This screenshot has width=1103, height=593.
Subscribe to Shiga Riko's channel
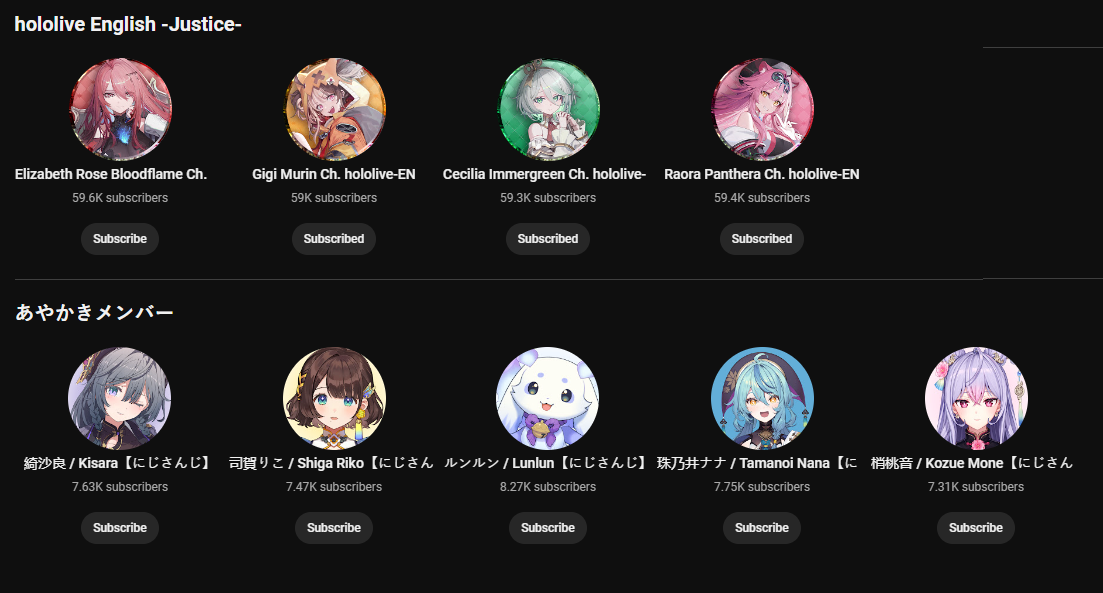click(x=334, y=528)
